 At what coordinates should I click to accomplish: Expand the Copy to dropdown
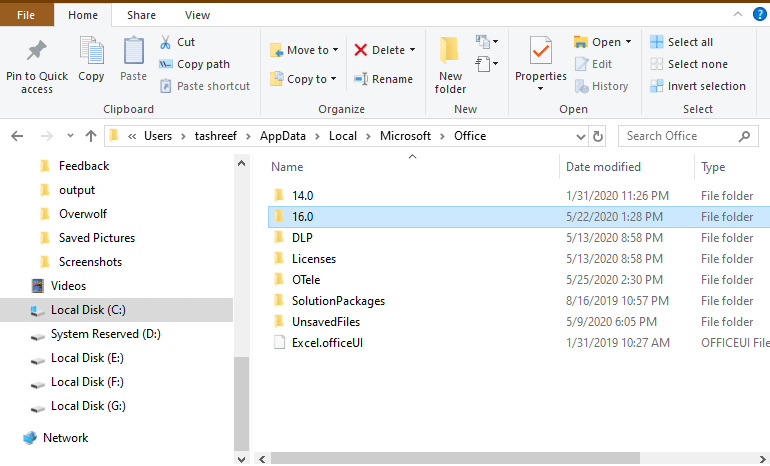click(x=333, y=79)
